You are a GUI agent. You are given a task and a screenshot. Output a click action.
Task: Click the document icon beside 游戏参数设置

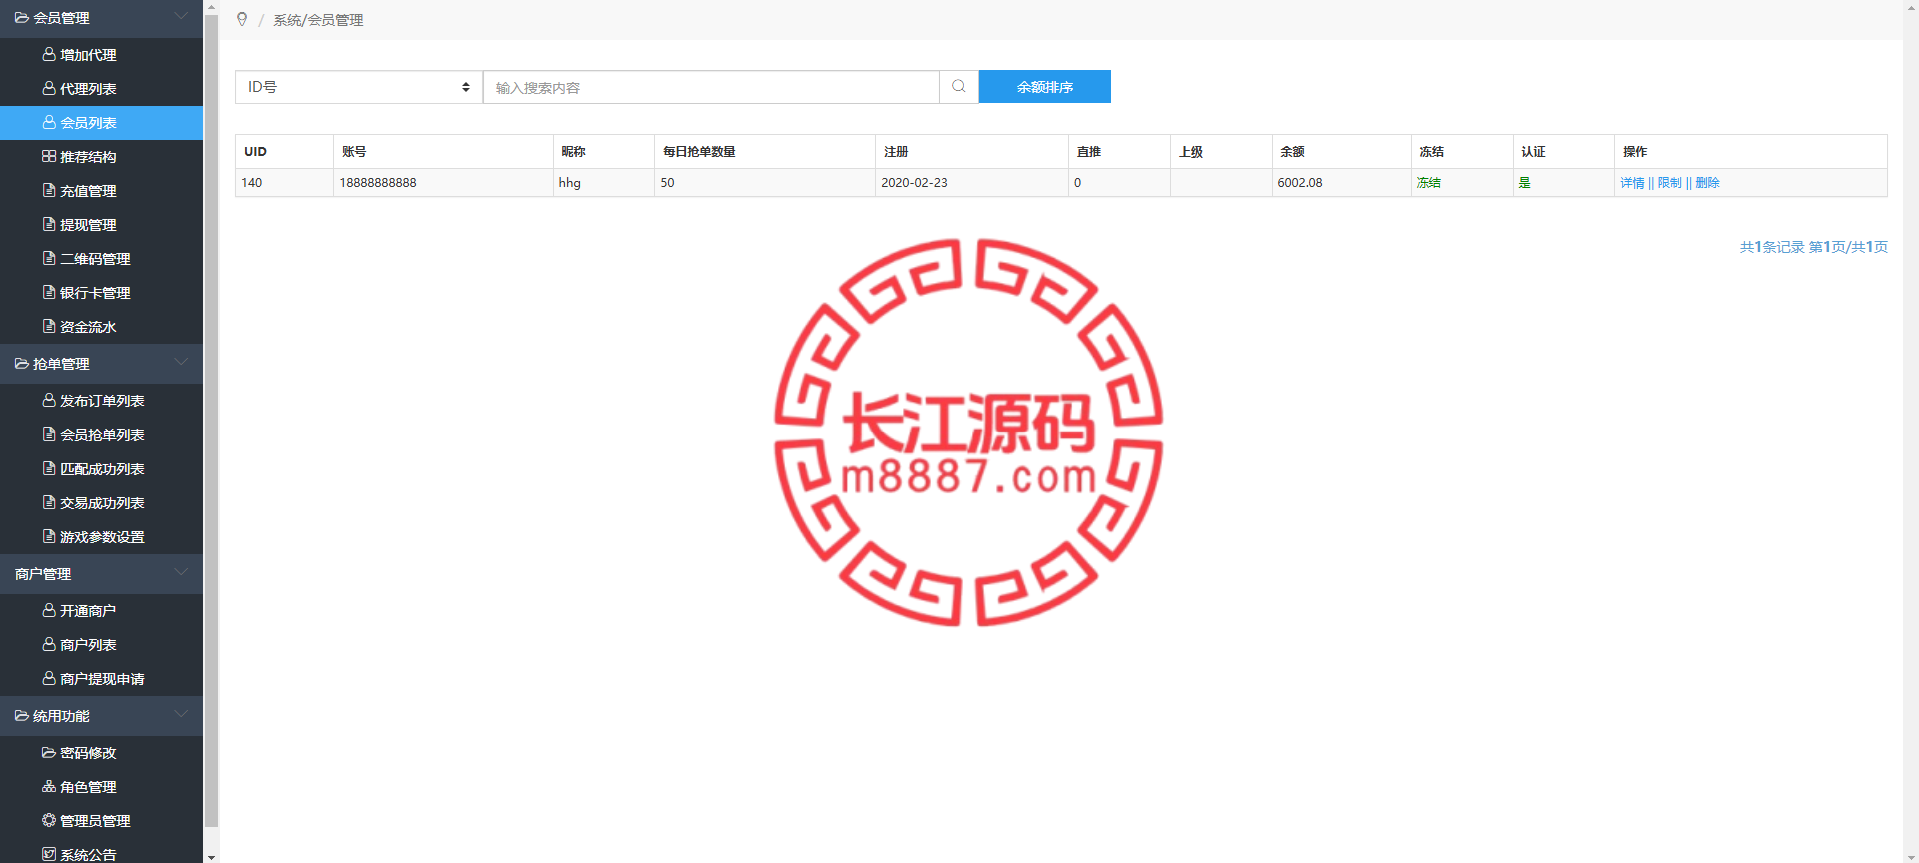(x=48, y=536)
